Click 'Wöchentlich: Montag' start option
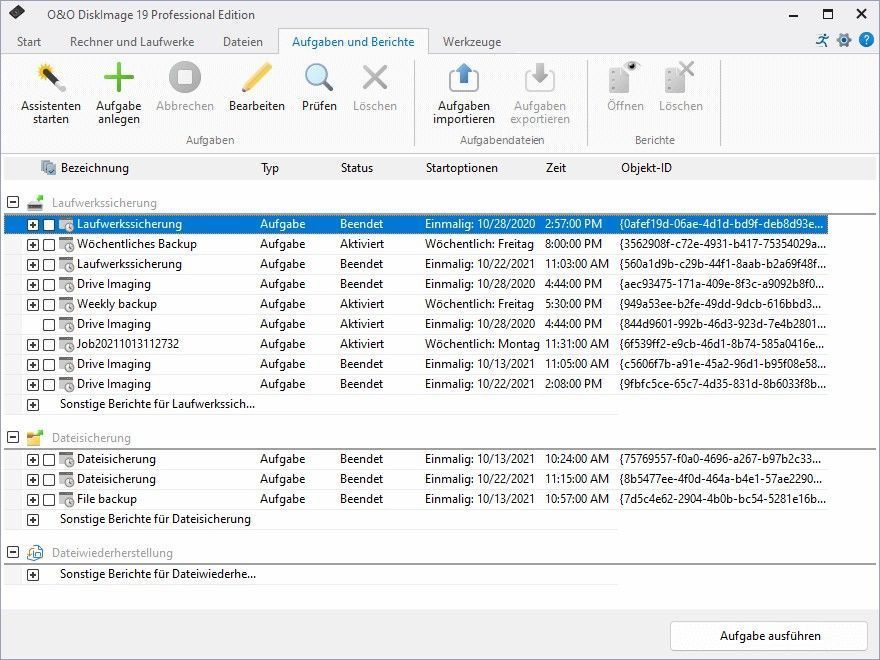The image size is (880, 660). [x=482, y=344]
